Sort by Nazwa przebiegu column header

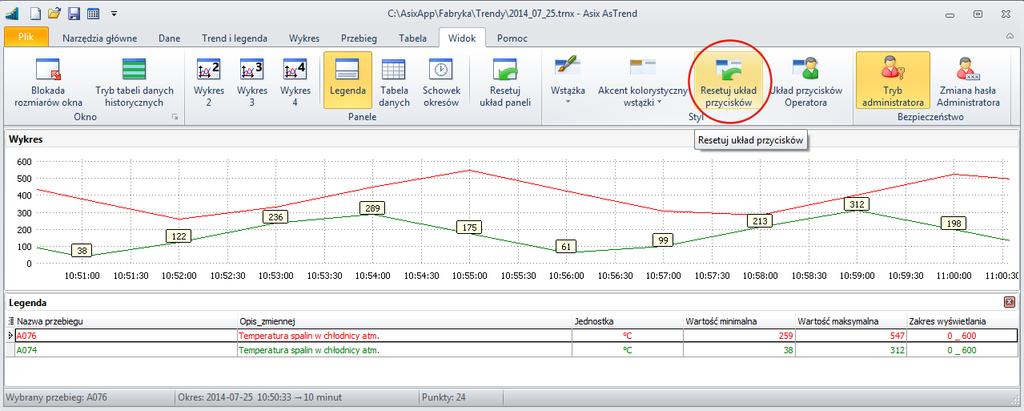click(x=126, y=321)
